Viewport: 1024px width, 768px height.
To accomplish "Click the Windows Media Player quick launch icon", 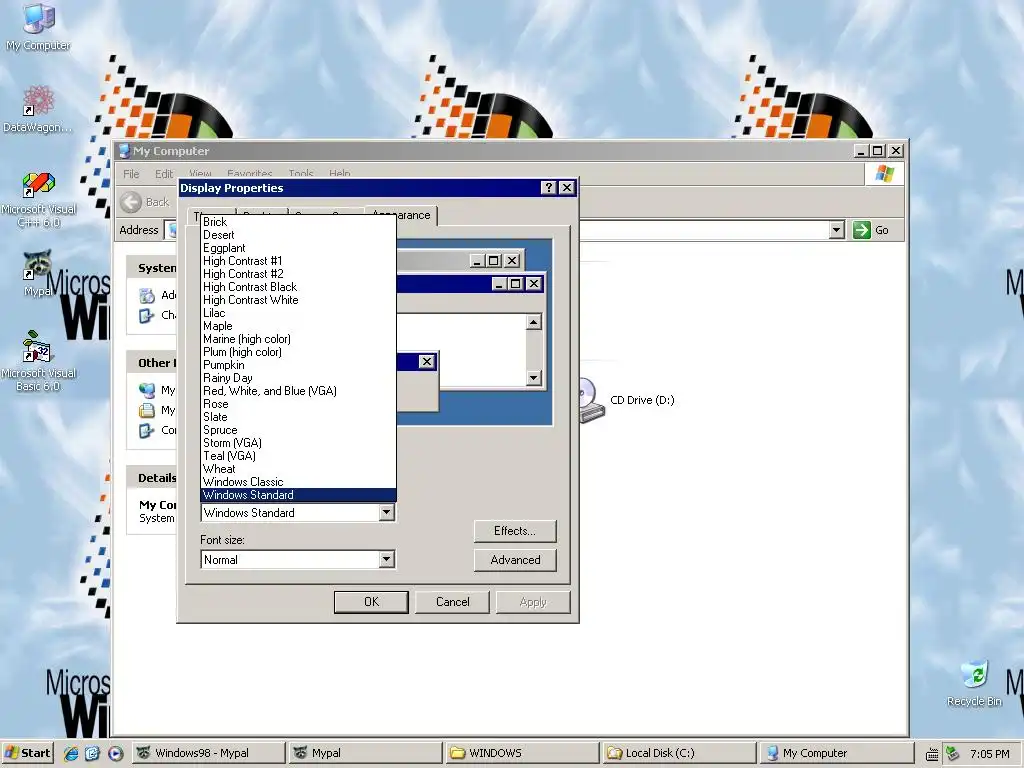I will coord(115,753).
